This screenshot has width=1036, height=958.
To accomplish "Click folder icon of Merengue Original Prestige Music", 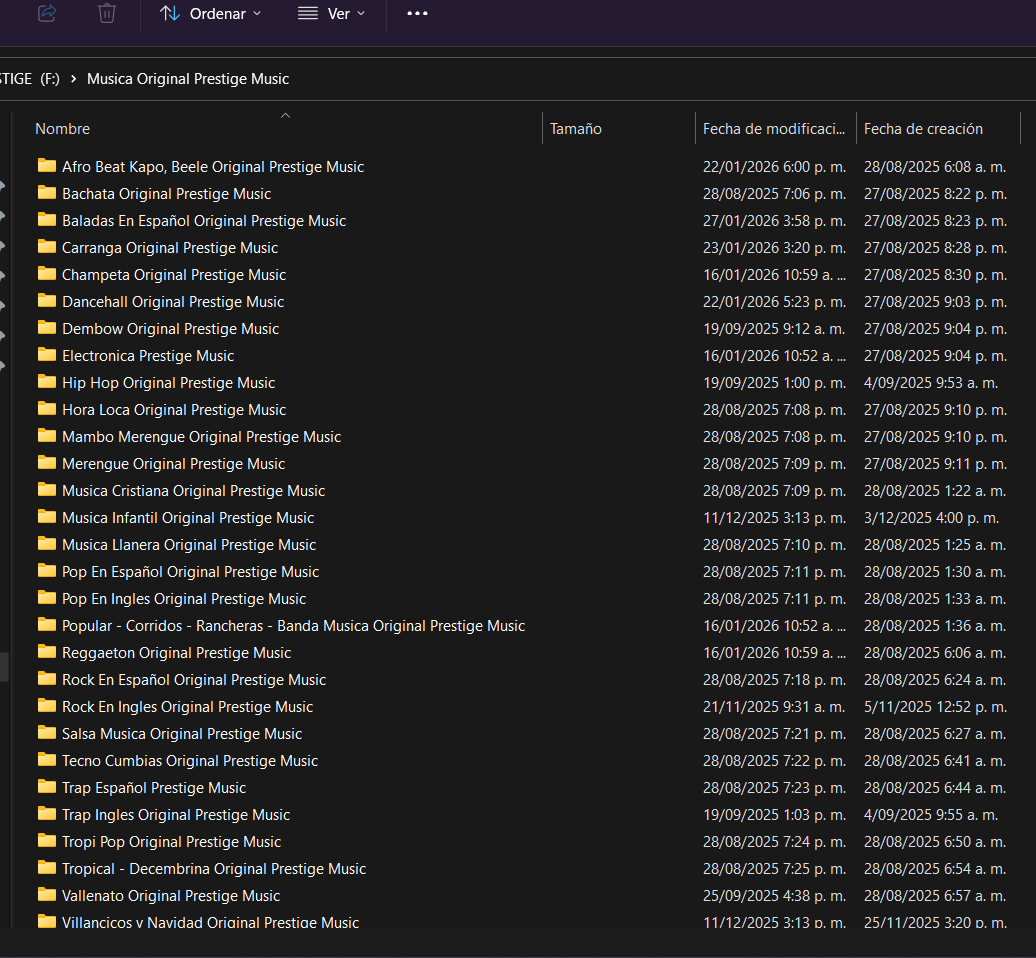I will pos(47,464).
